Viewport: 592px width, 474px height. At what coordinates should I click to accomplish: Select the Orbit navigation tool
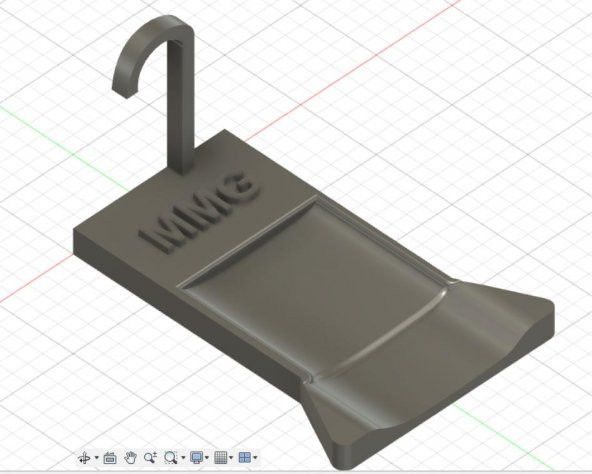(x=83, y=458)
